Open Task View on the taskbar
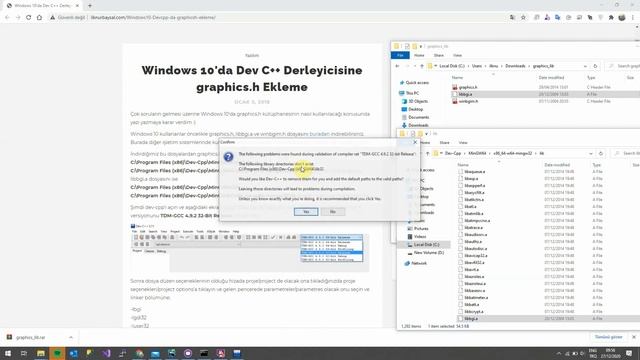Screen dimensions: 640x360 [x=24, y=353]
